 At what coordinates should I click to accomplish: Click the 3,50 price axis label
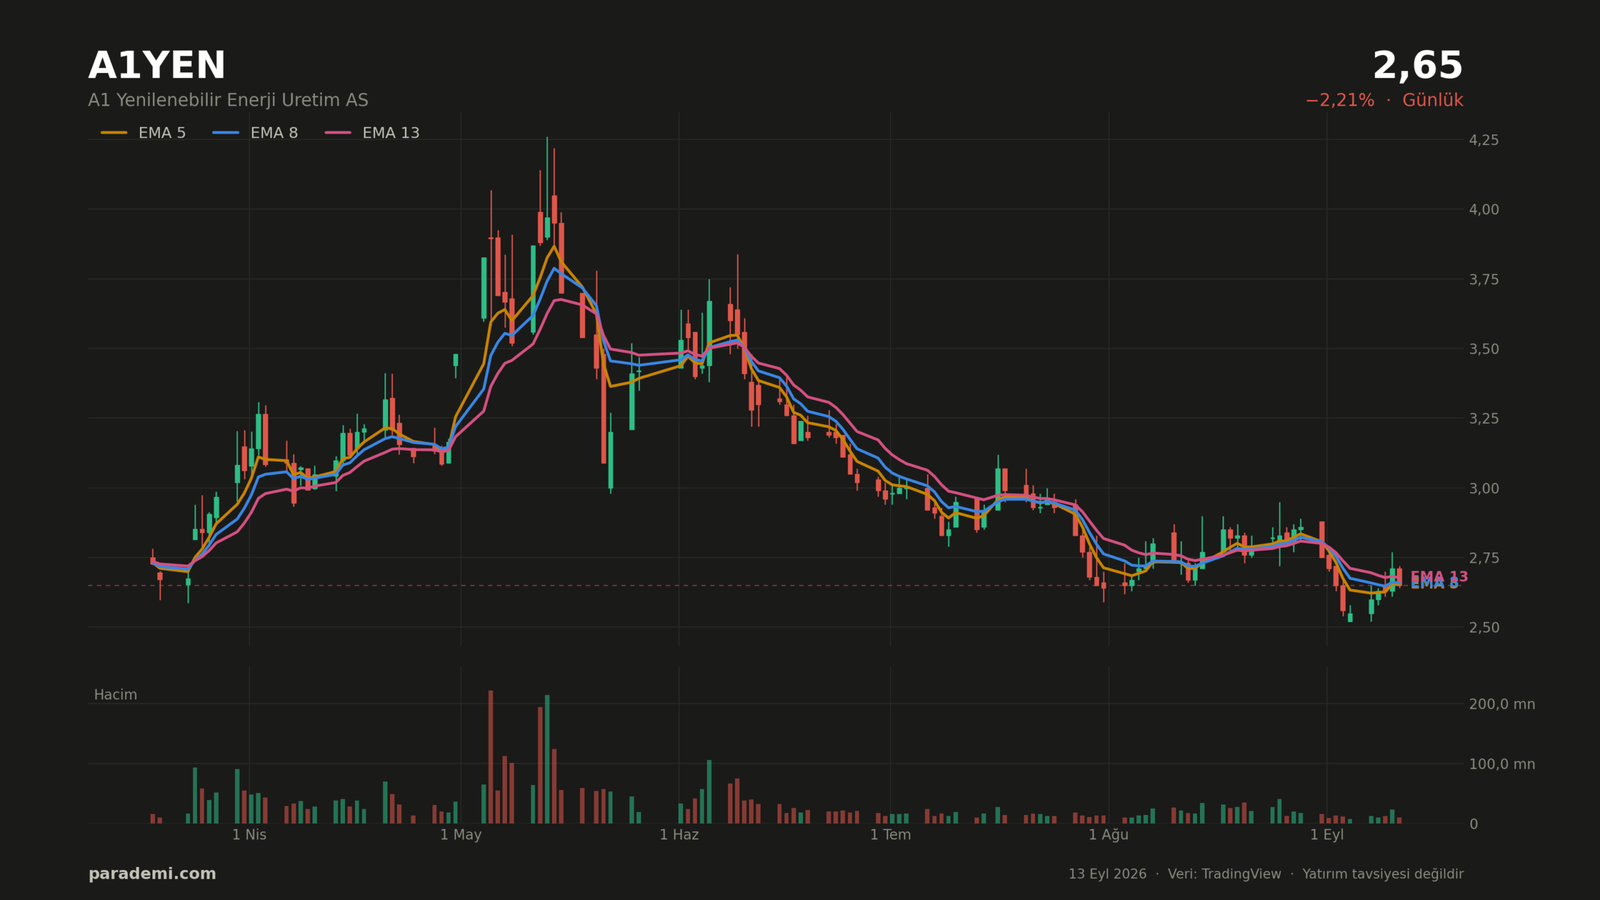click(1483, 349)
